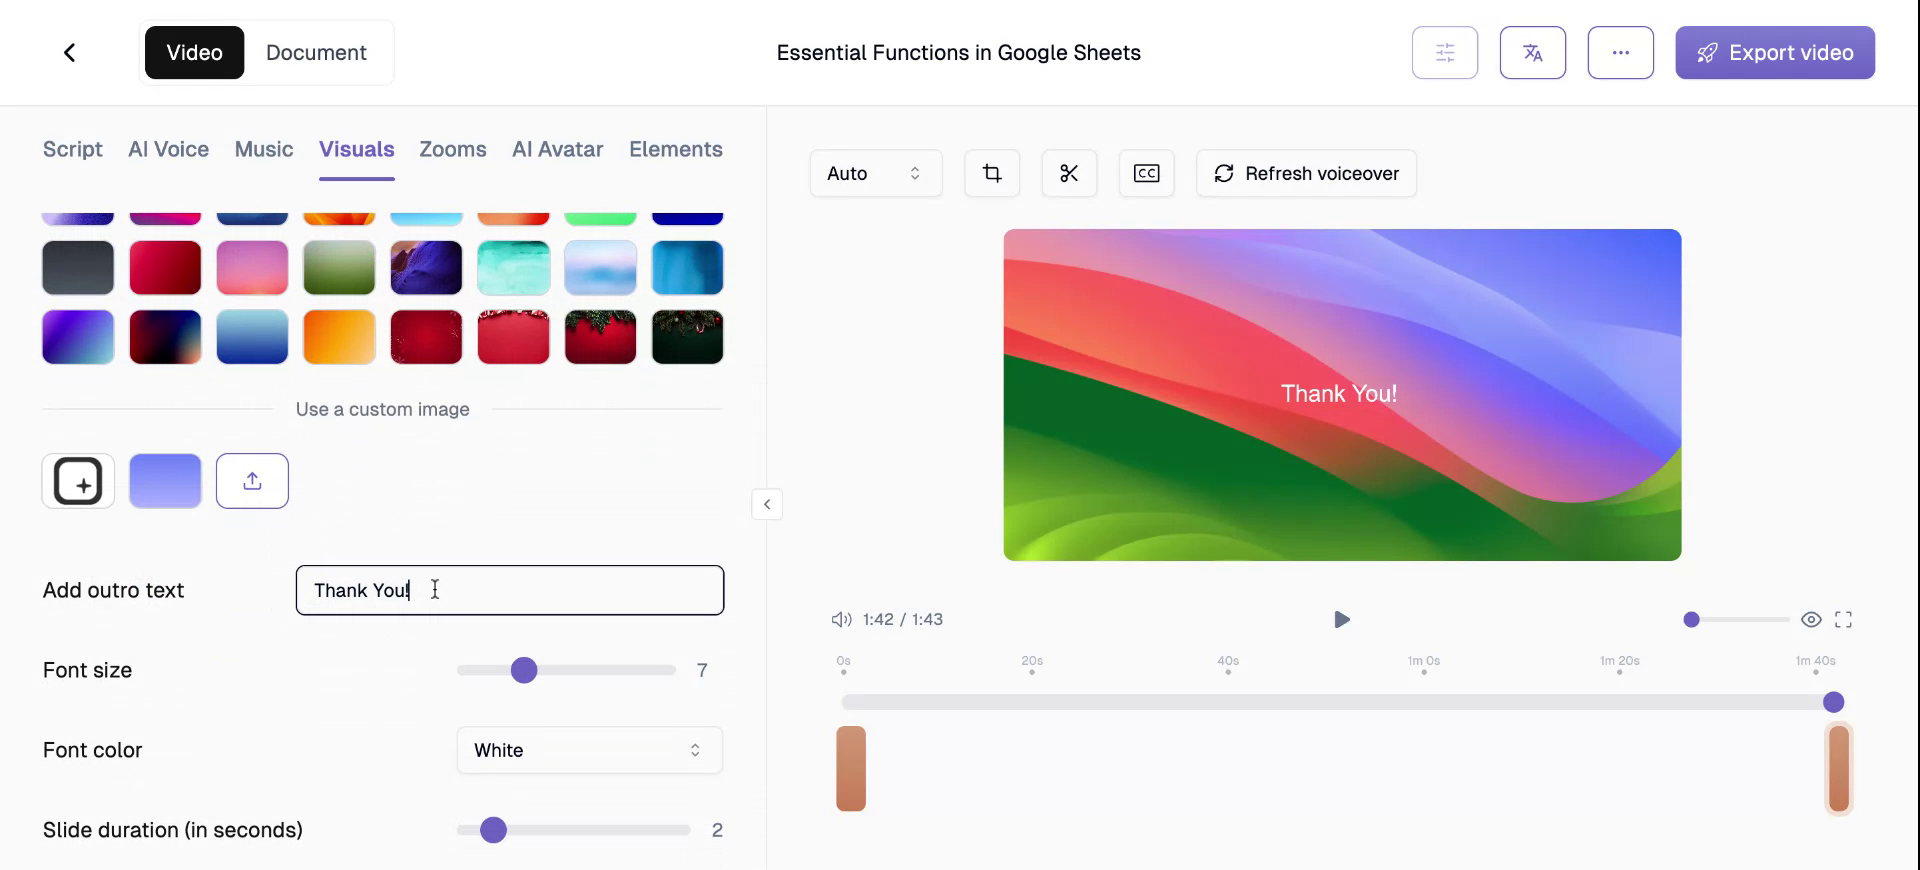This screenshot has height=870, width=1920.
Task: Expand the Font color White dropdown
Action: click(x=589, y=750)
